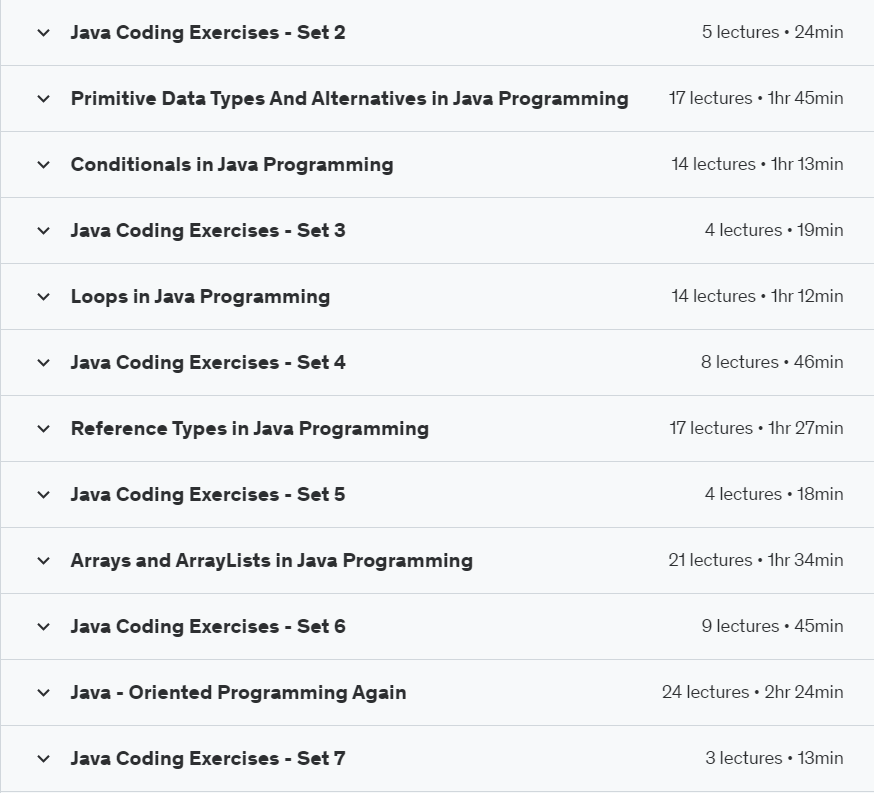Expand chevron beside Java Coding Exercises - Set 2

click(x=43, y=33)
